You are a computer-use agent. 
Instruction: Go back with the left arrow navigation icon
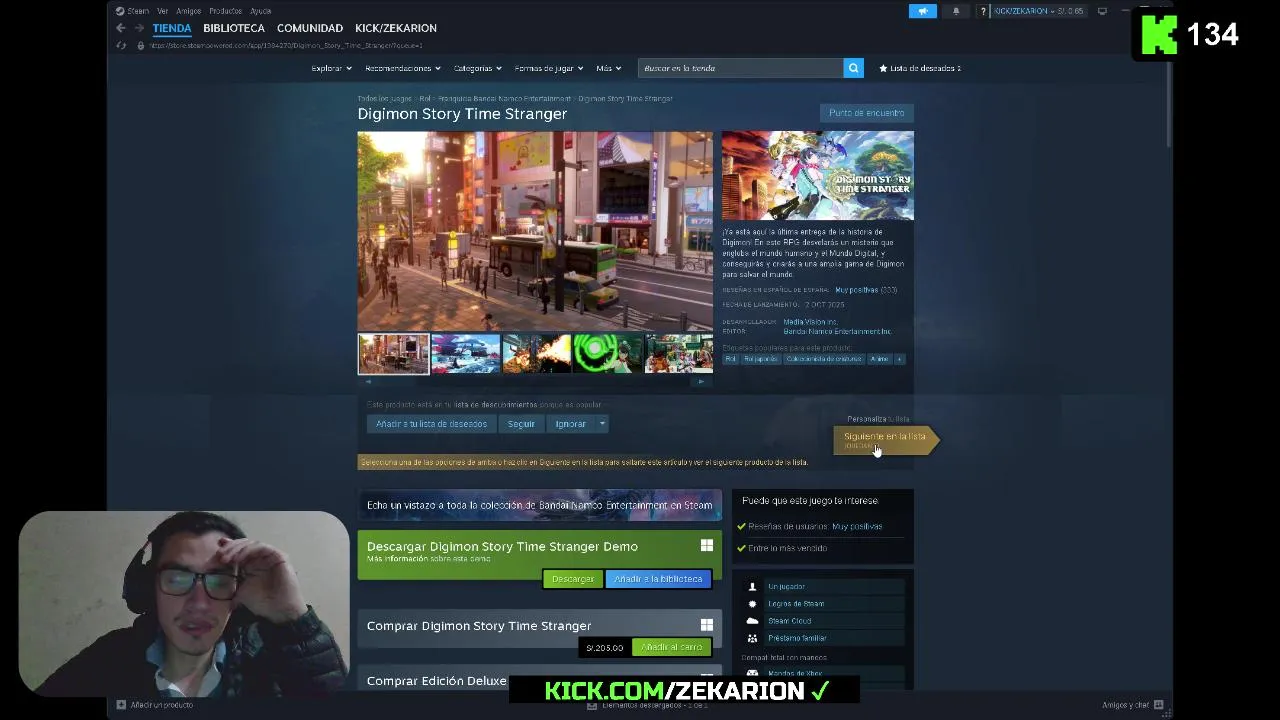pos(121,28)
